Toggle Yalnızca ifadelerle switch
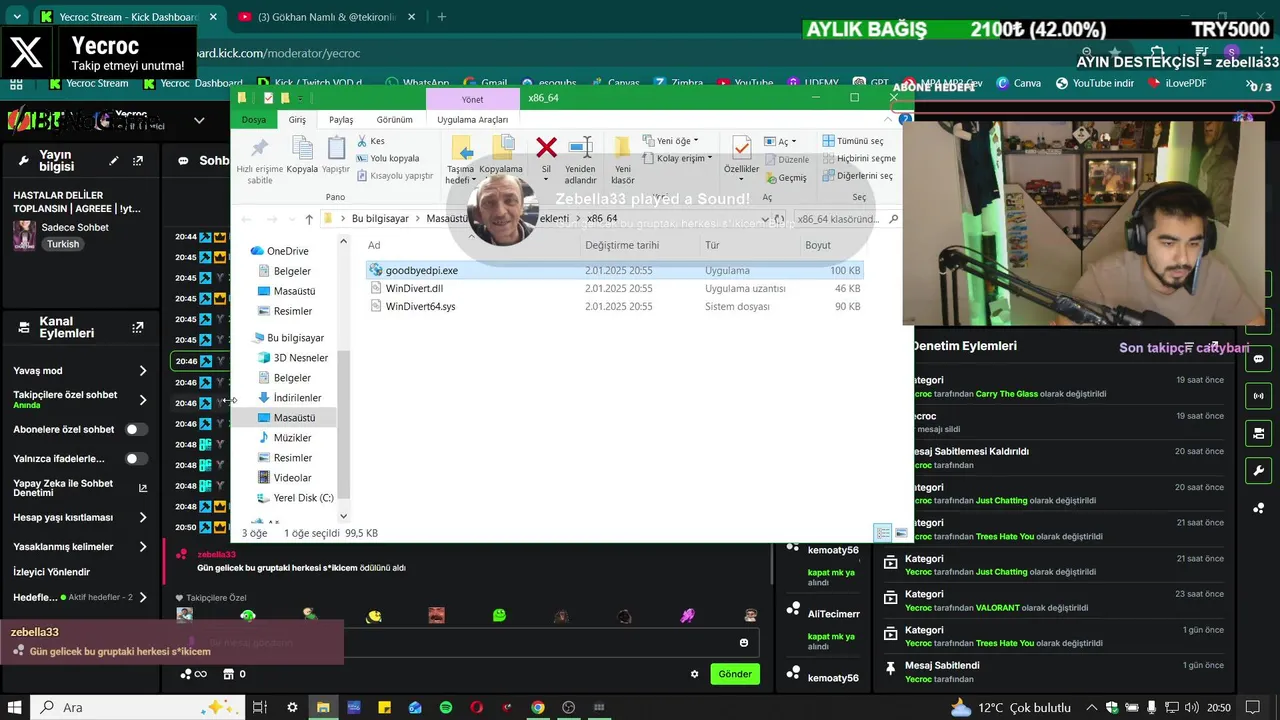Viewport: 1280px width, 720px height. [136, 459]
